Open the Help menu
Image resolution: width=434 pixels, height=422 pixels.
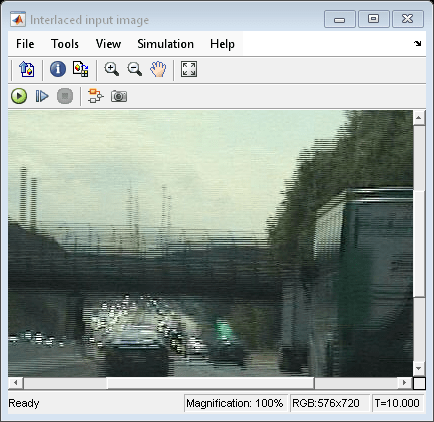(222, 44)
